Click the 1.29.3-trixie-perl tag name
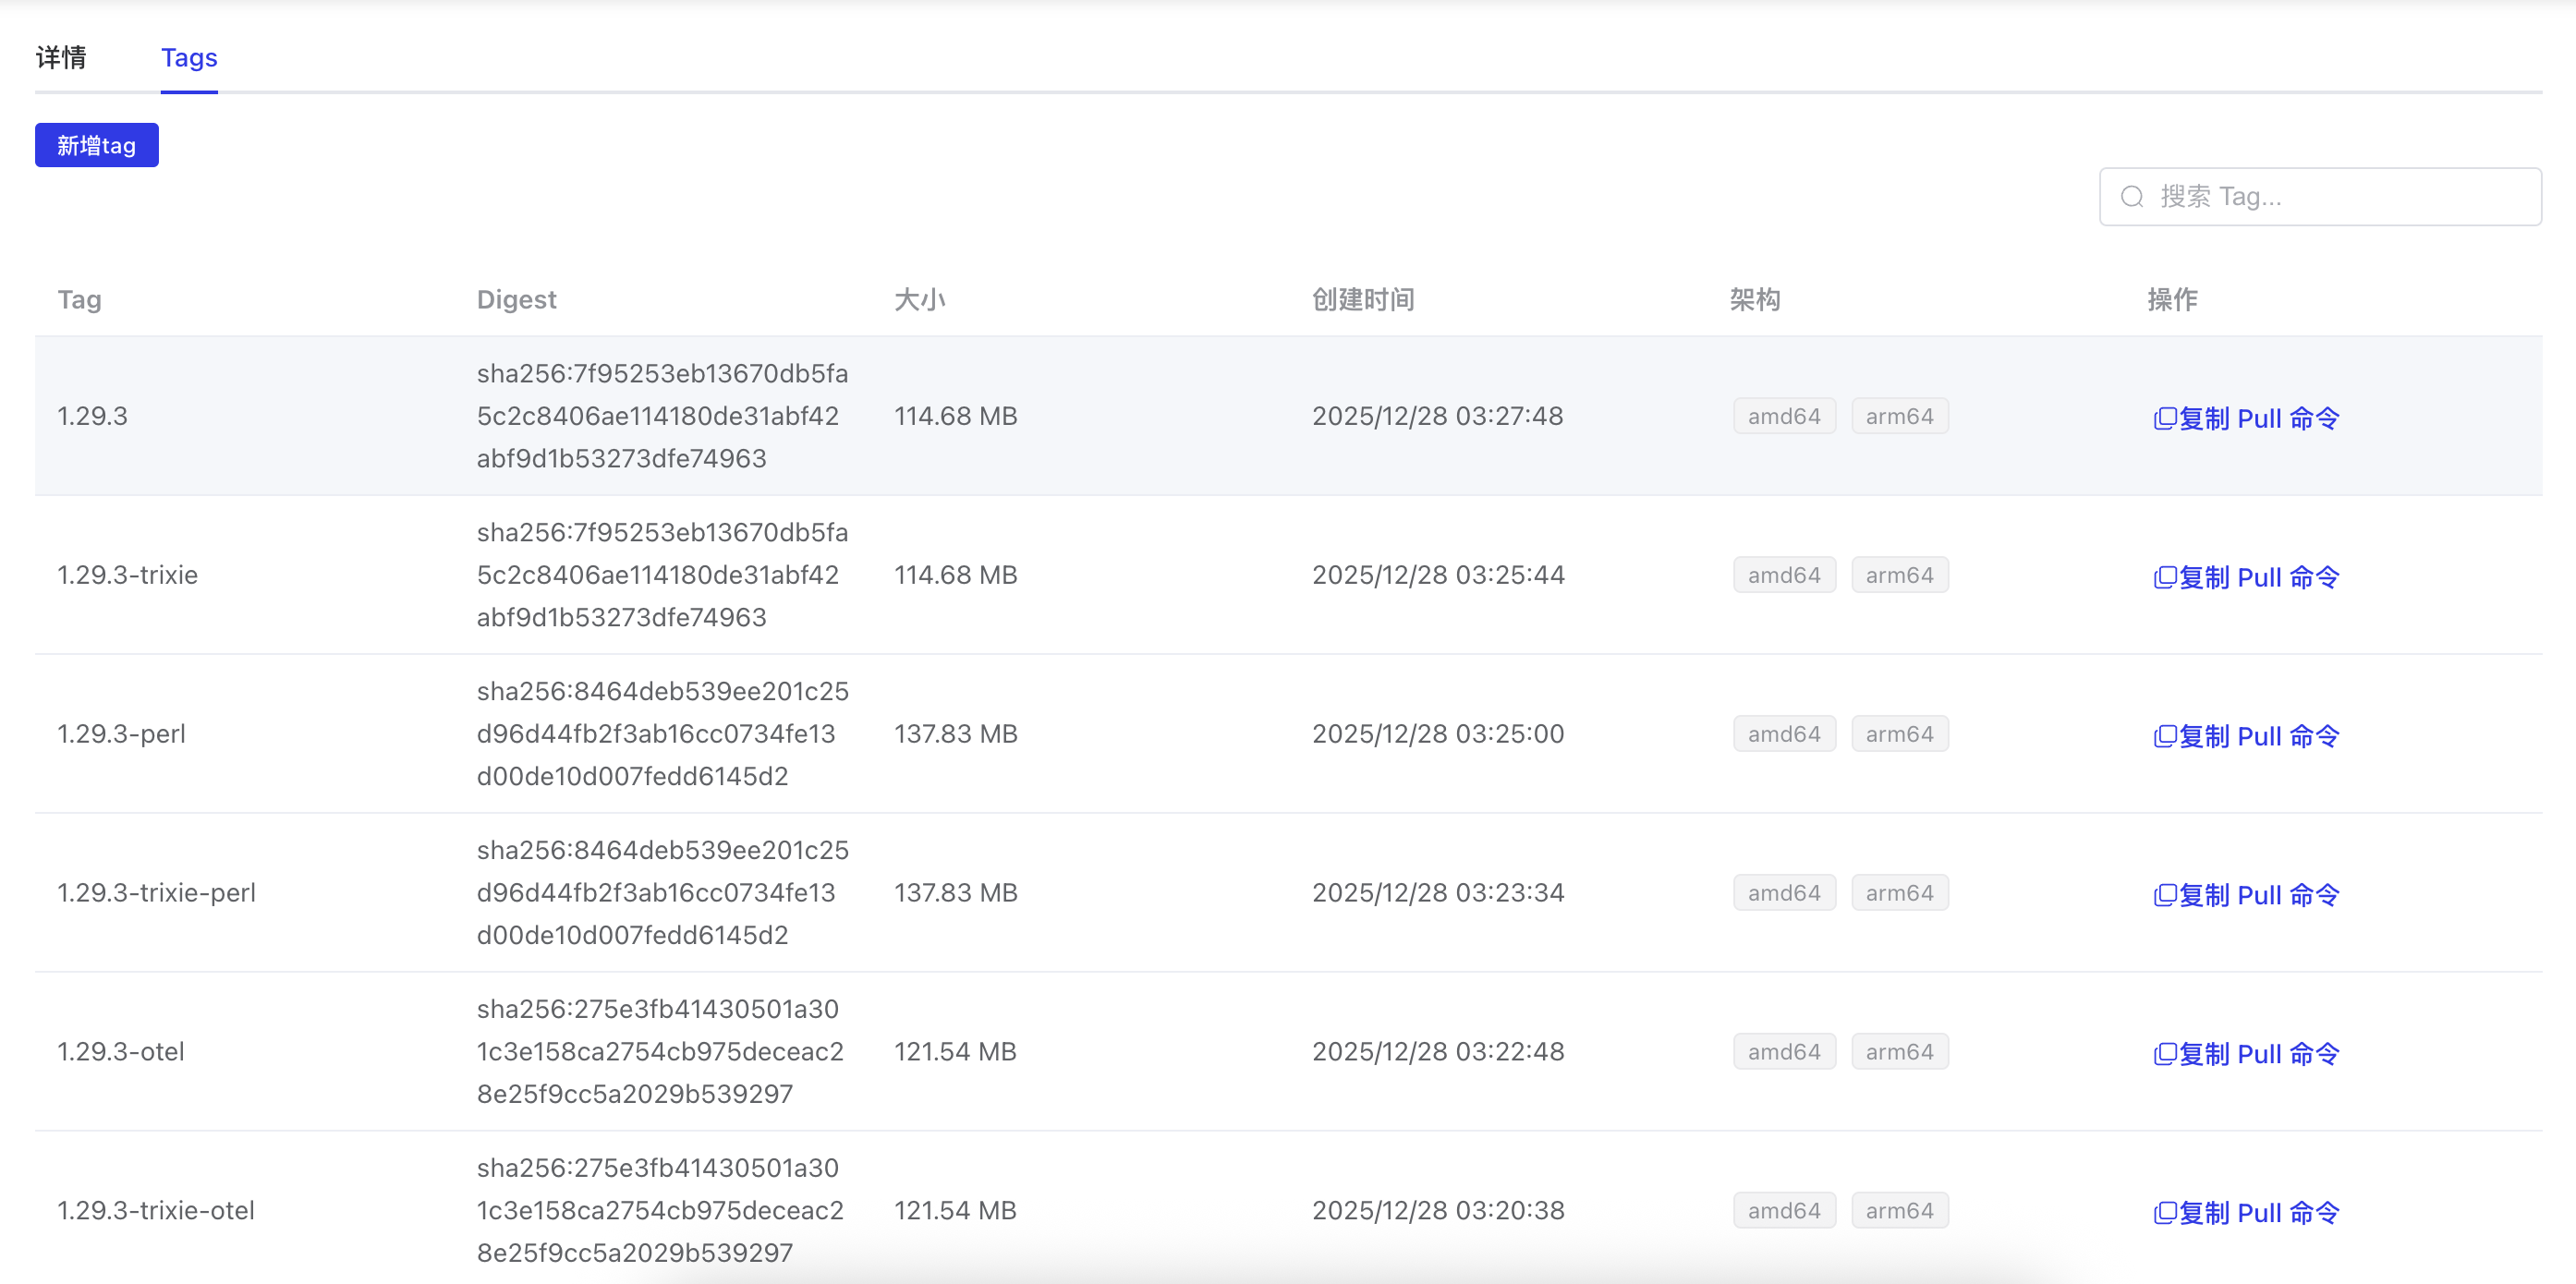 click(157, 893)
